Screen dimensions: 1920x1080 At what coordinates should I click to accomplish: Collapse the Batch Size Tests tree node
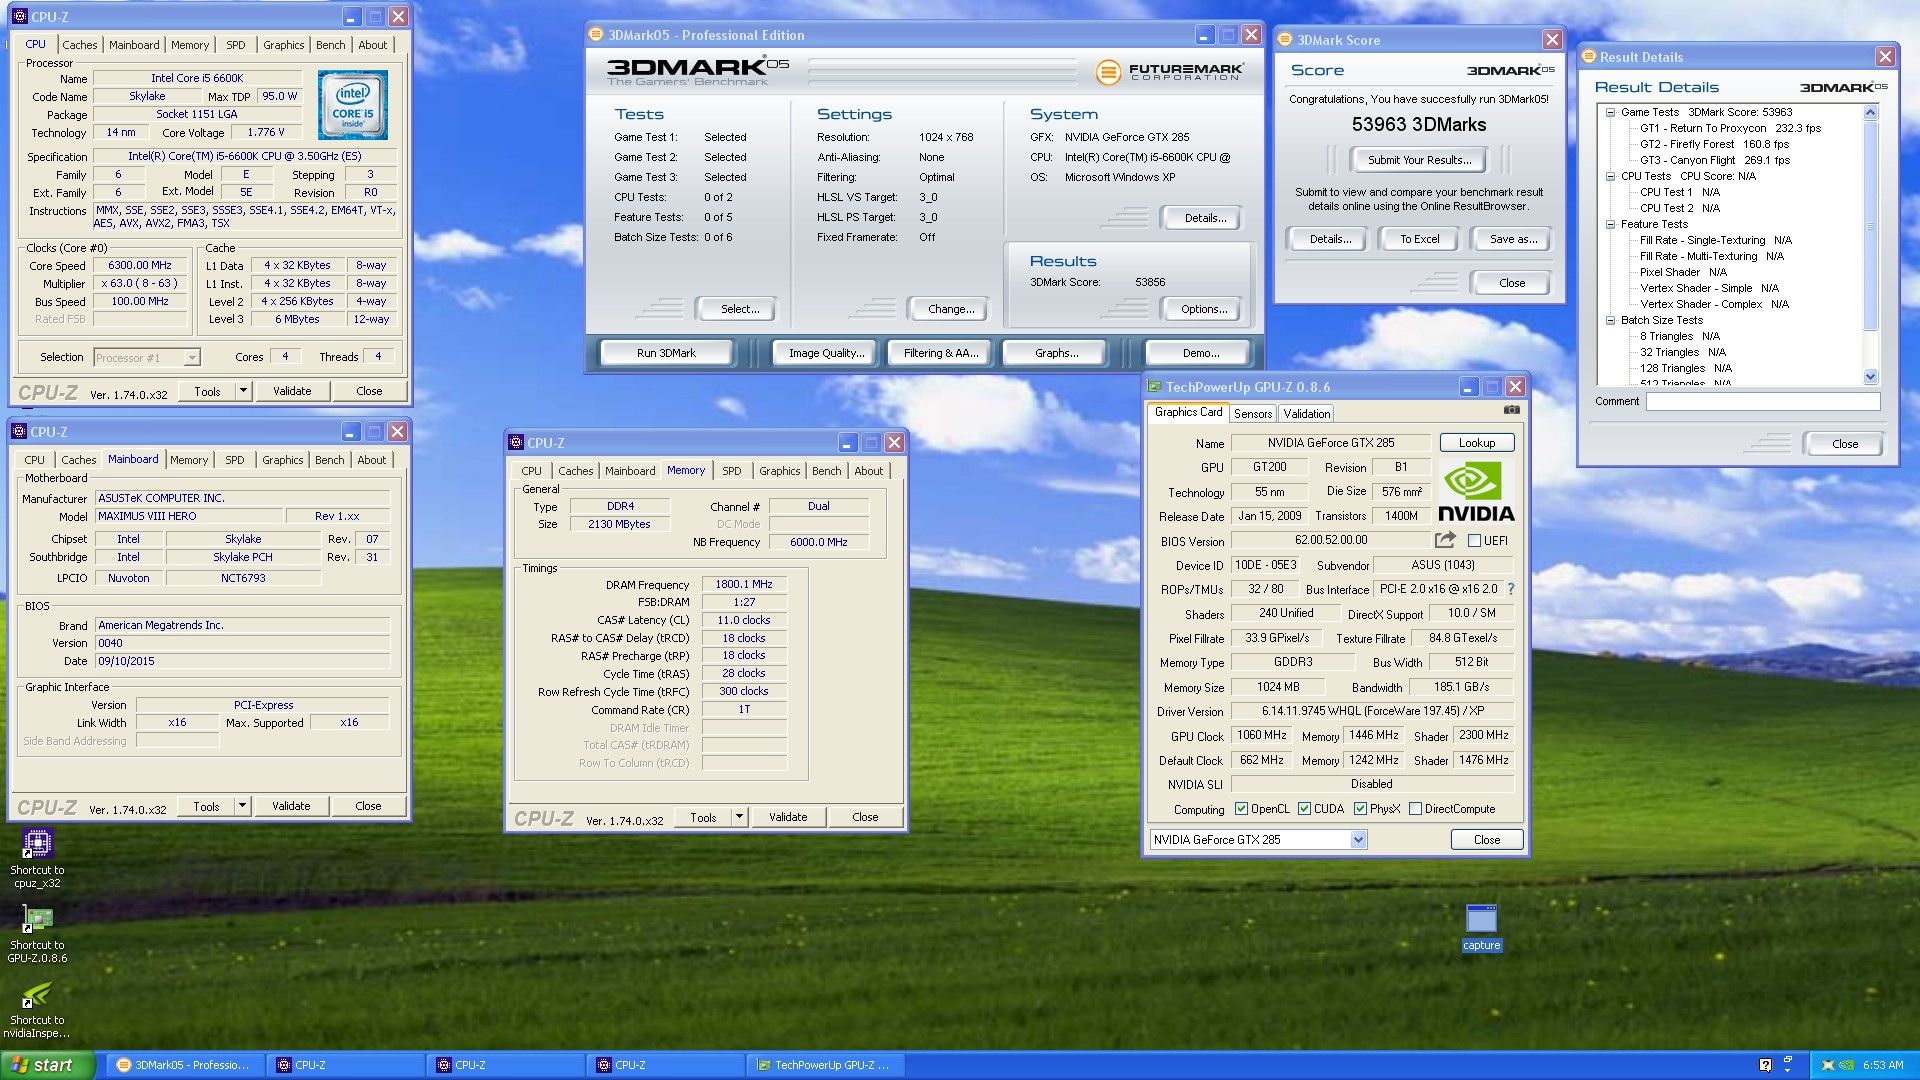click(x=1610, y=320)
